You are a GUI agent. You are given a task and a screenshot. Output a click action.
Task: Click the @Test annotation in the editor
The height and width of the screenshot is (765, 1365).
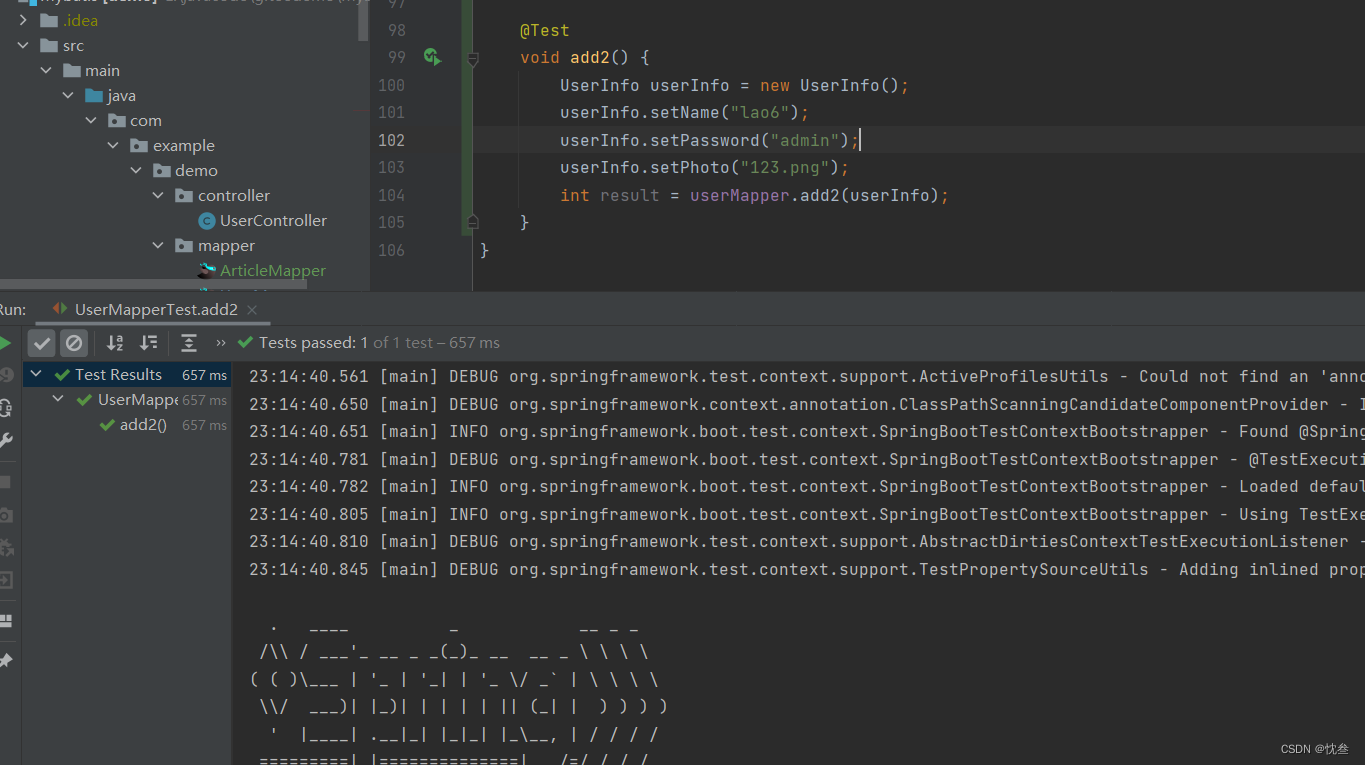[544, 31]
